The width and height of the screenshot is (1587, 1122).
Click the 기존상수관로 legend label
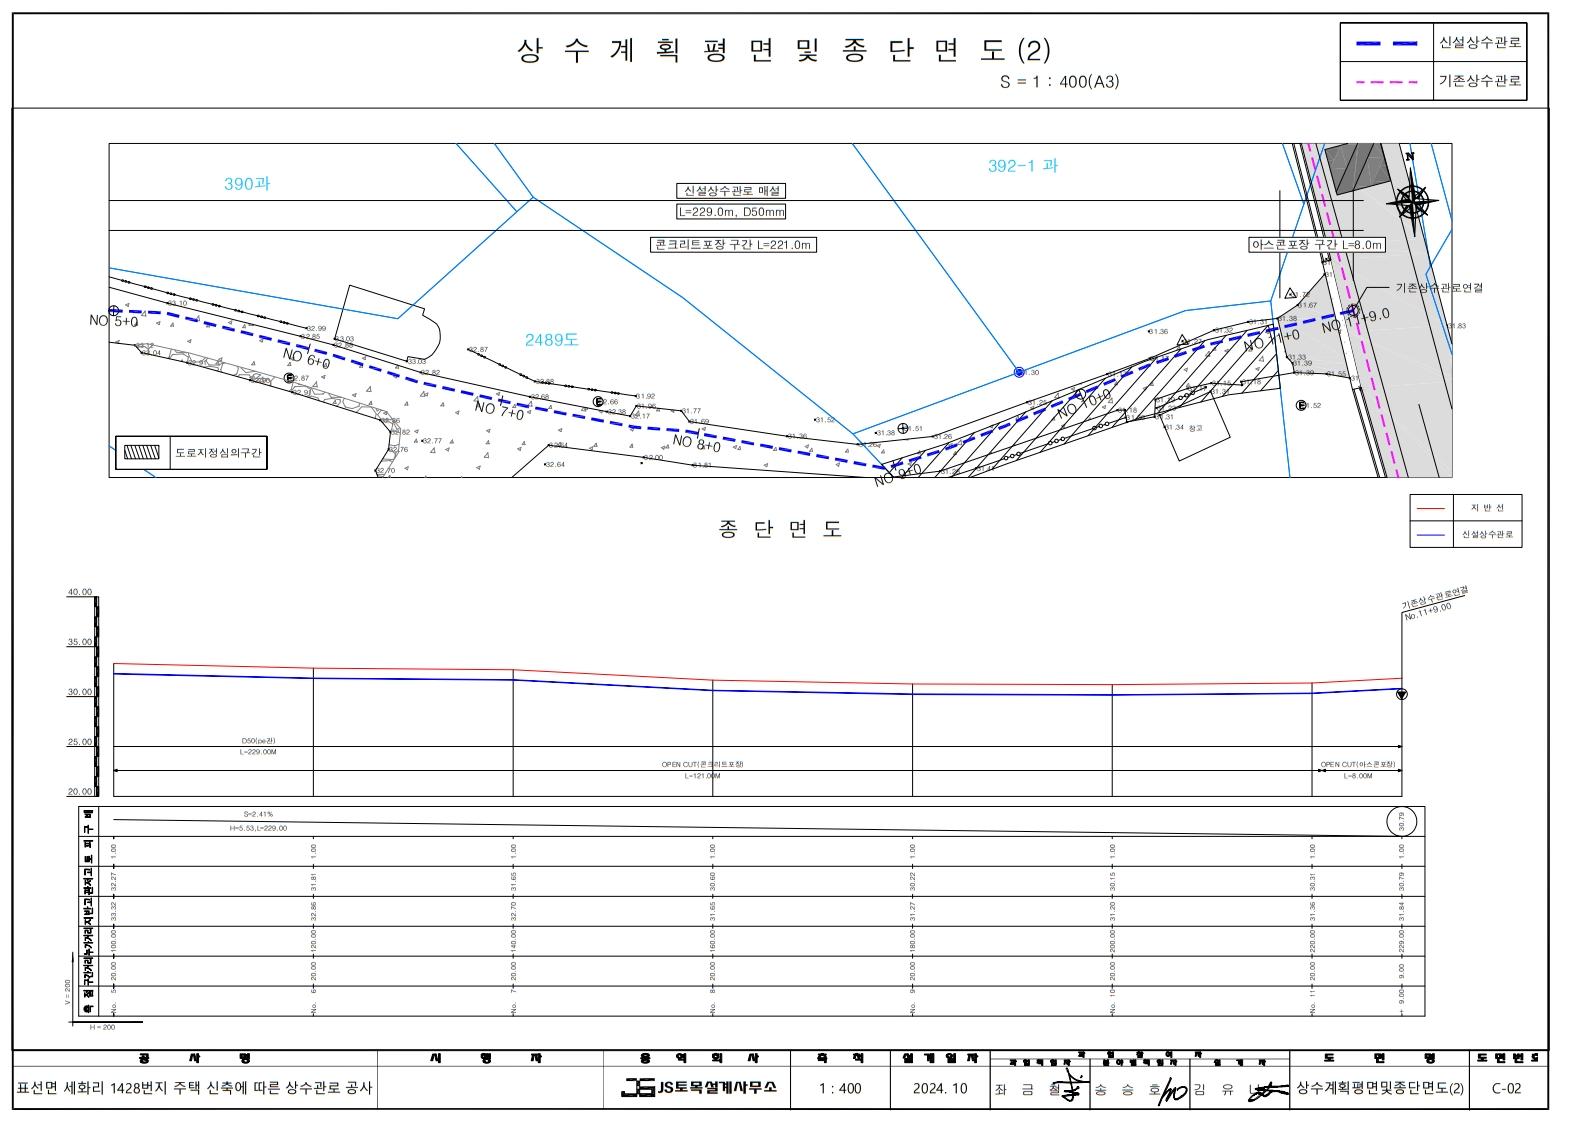pos(1480,81)
